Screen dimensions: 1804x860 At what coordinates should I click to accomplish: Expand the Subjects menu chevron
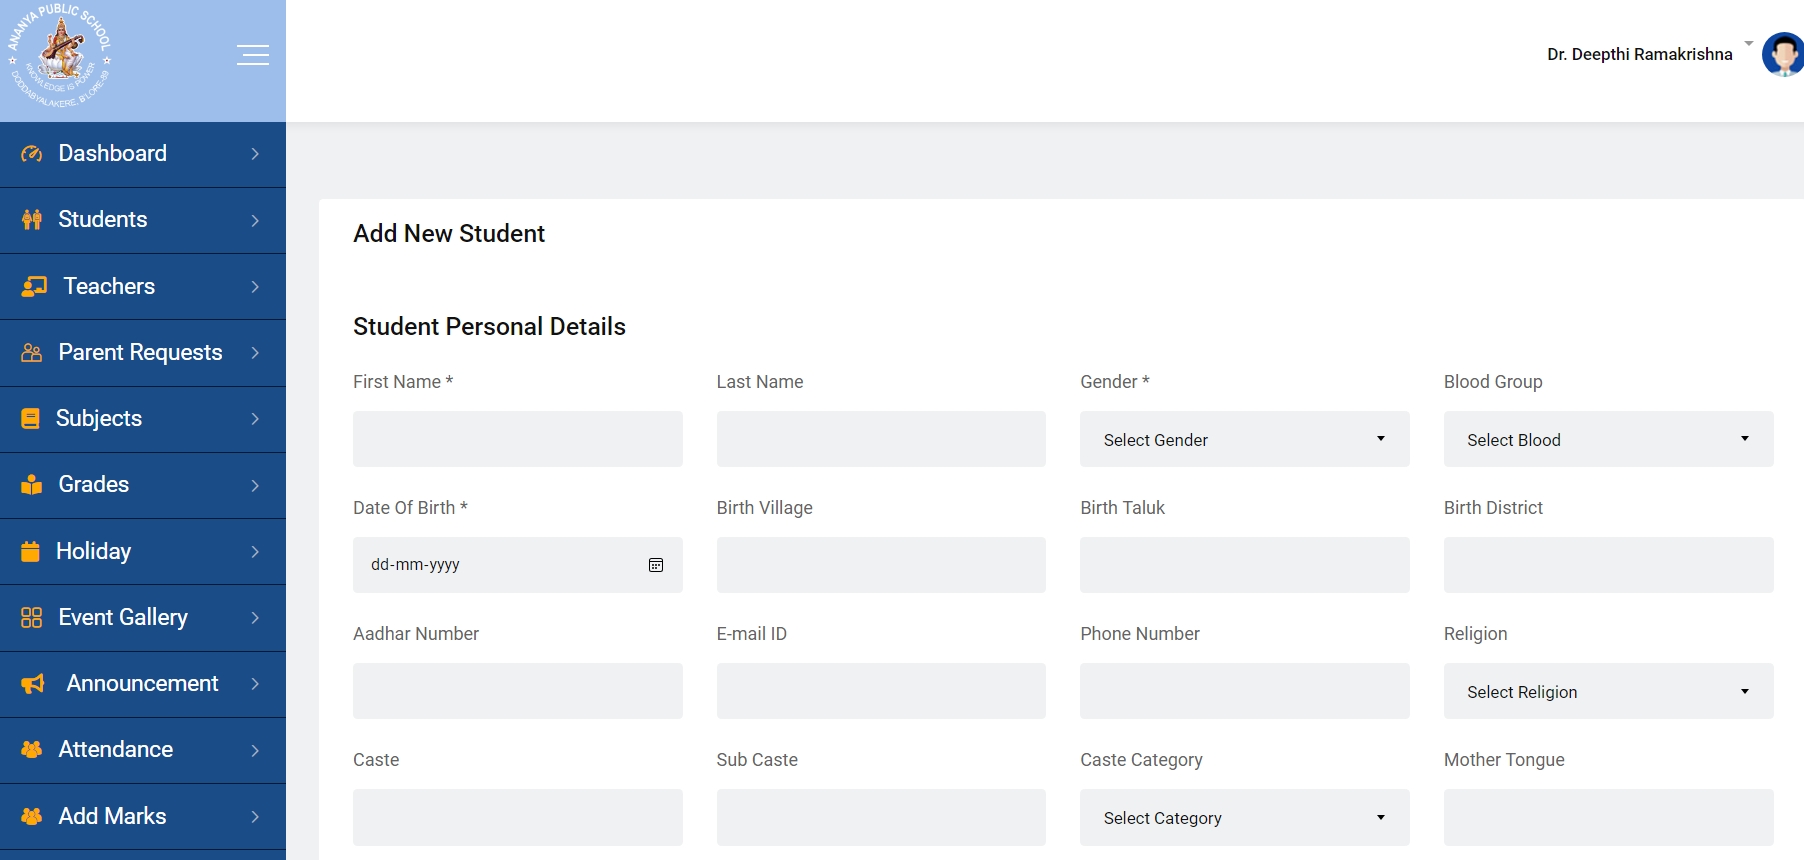255,419
